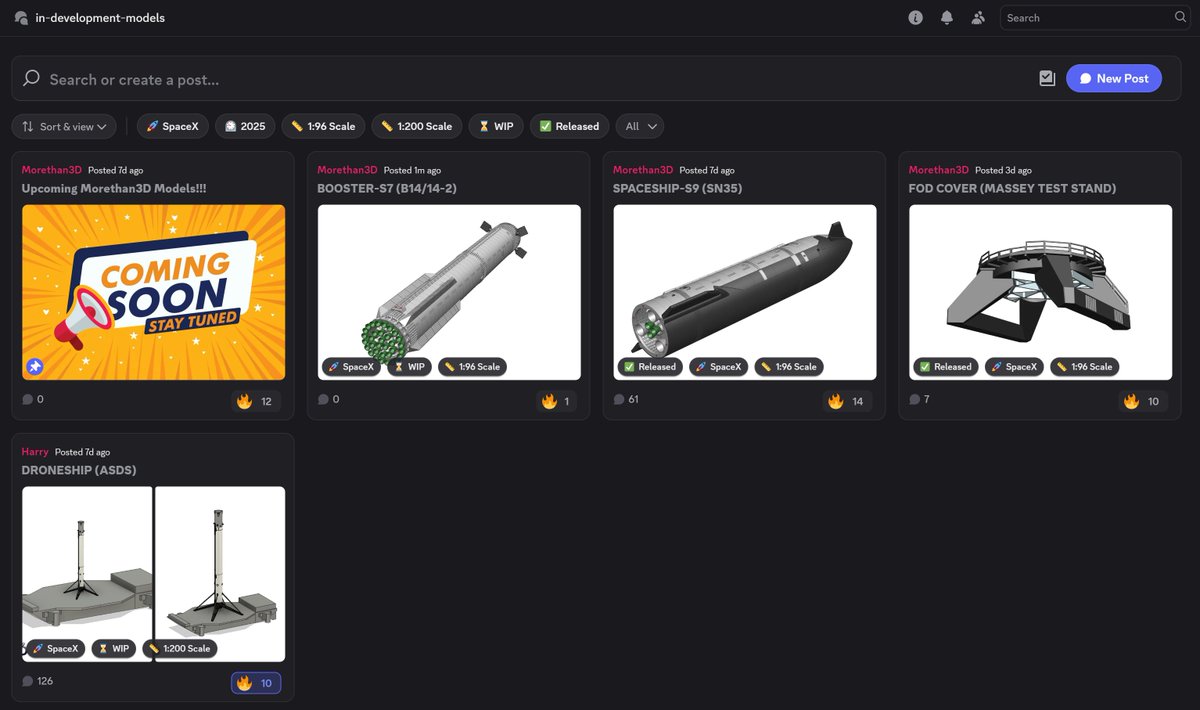Click SpaceX tag on BOOSTER-S7 card
The height and width of the screenshot is (710, 1200).
[351, 367]
